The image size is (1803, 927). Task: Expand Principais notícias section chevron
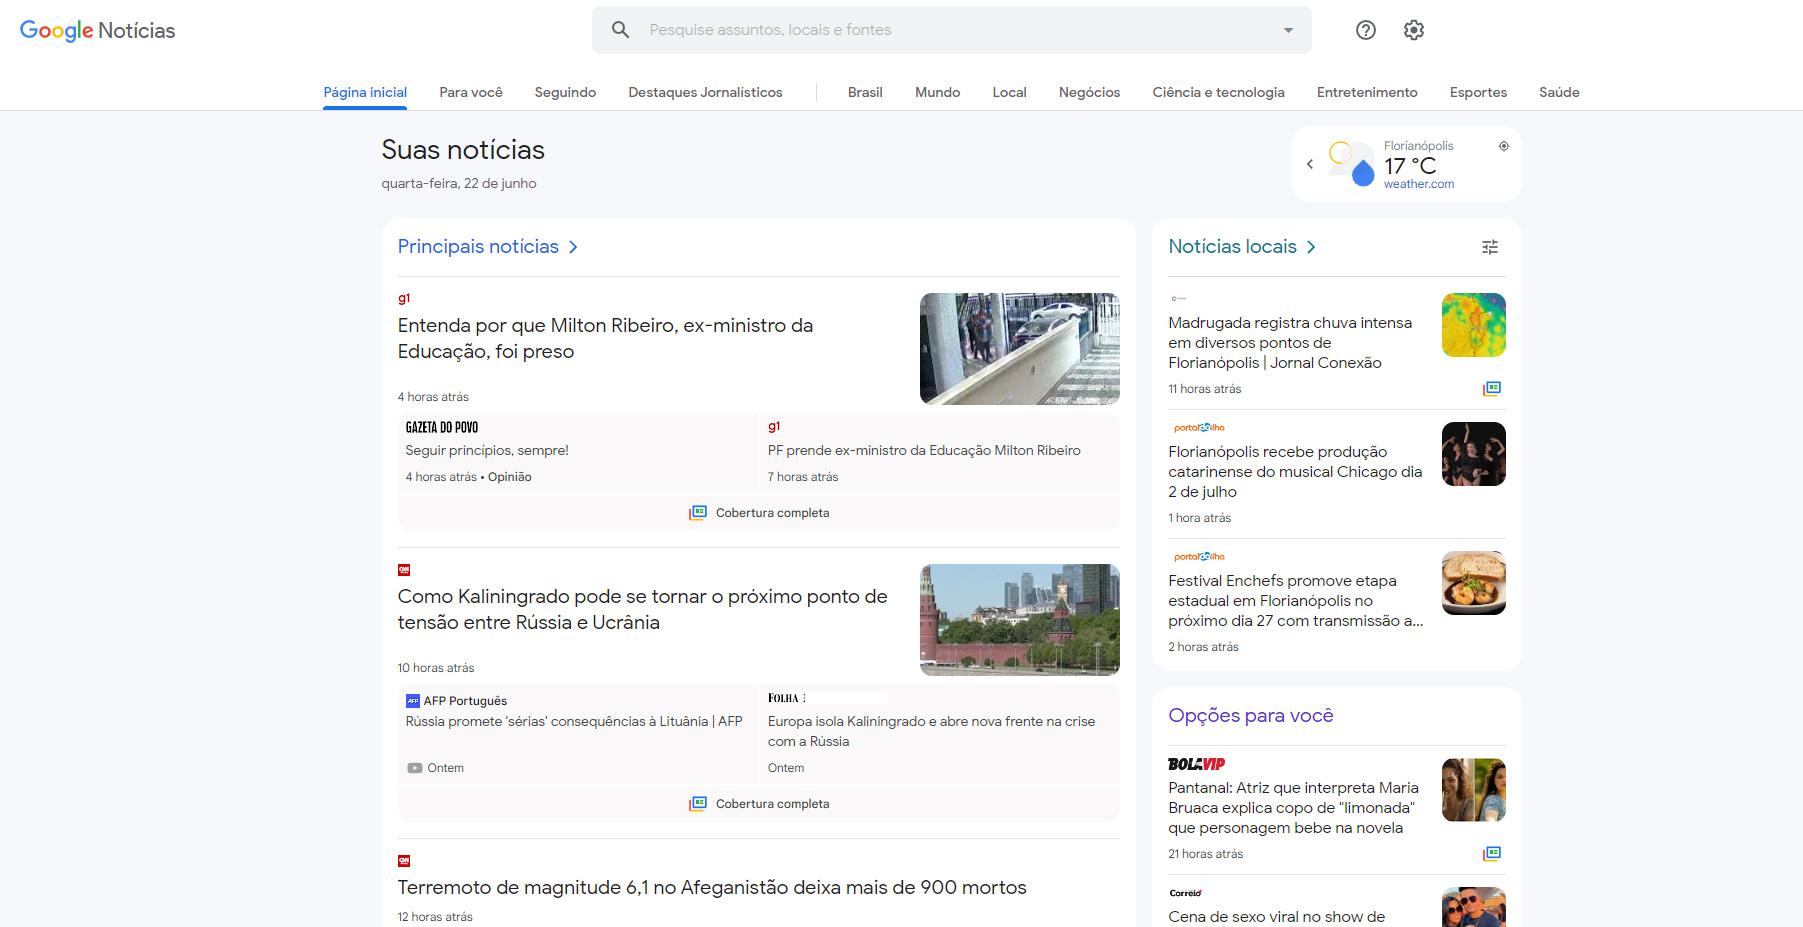(x=573, y=247)
